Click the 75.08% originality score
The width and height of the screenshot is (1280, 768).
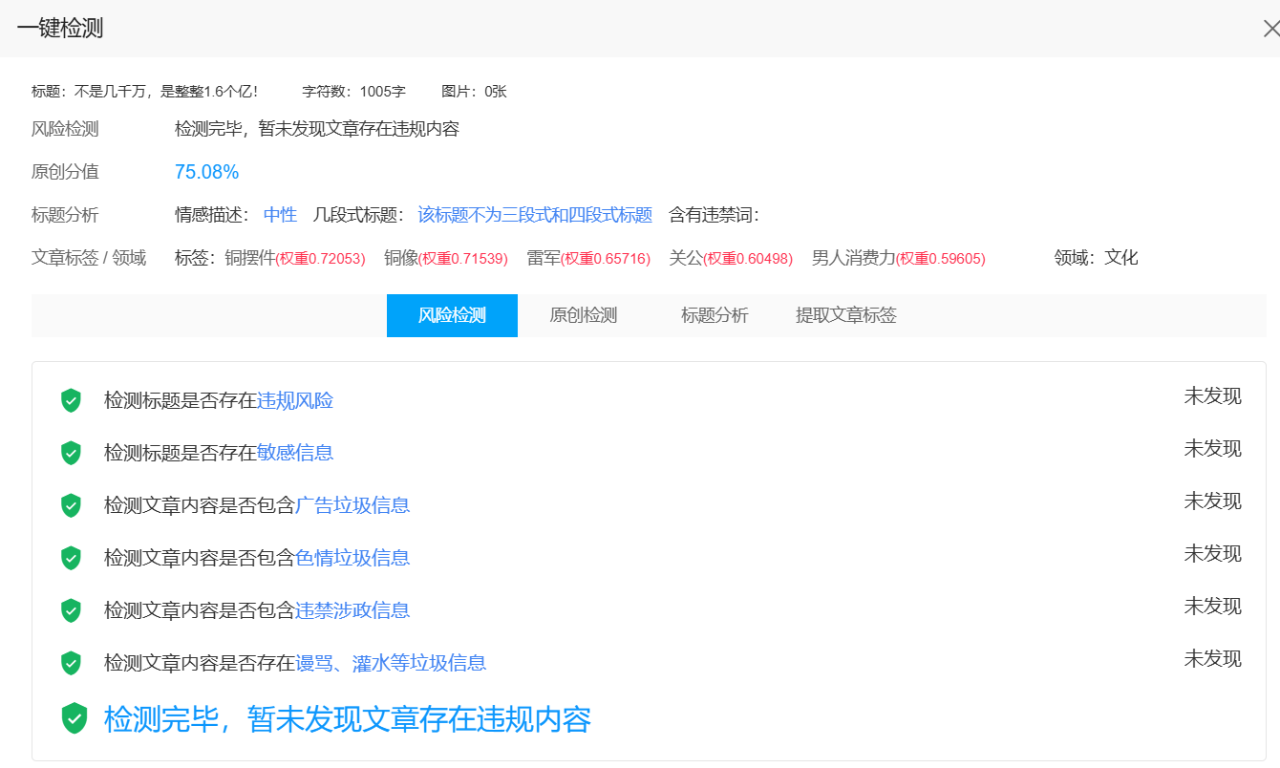tap(206, 171)
